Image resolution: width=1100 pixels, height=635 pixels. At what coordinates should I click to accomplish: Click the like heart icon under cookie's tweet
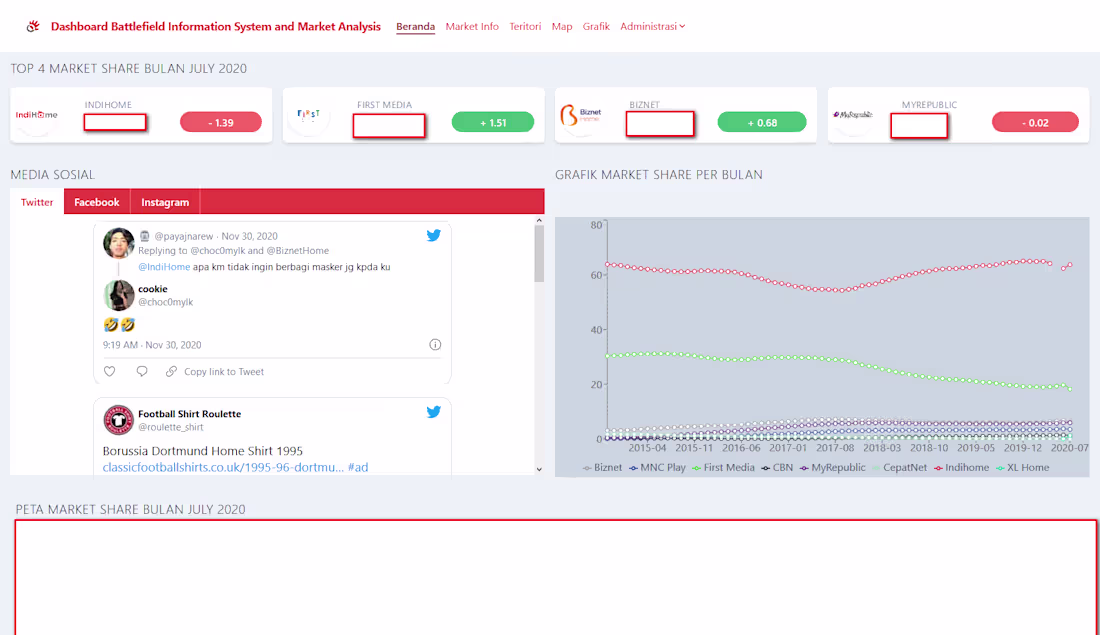tap(109, 370)
